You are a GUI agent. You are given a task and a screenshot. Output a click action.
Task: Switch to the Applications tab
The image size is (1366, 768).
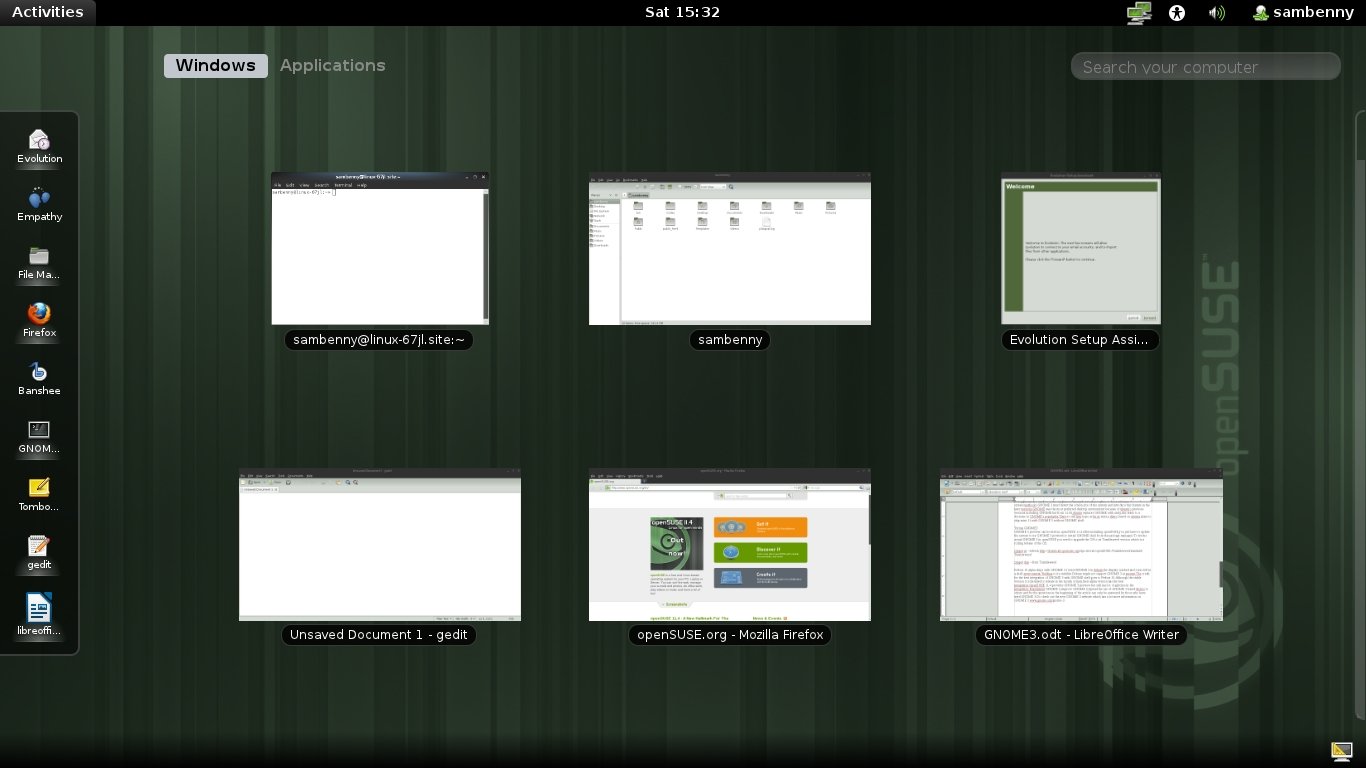click(332, 66)
